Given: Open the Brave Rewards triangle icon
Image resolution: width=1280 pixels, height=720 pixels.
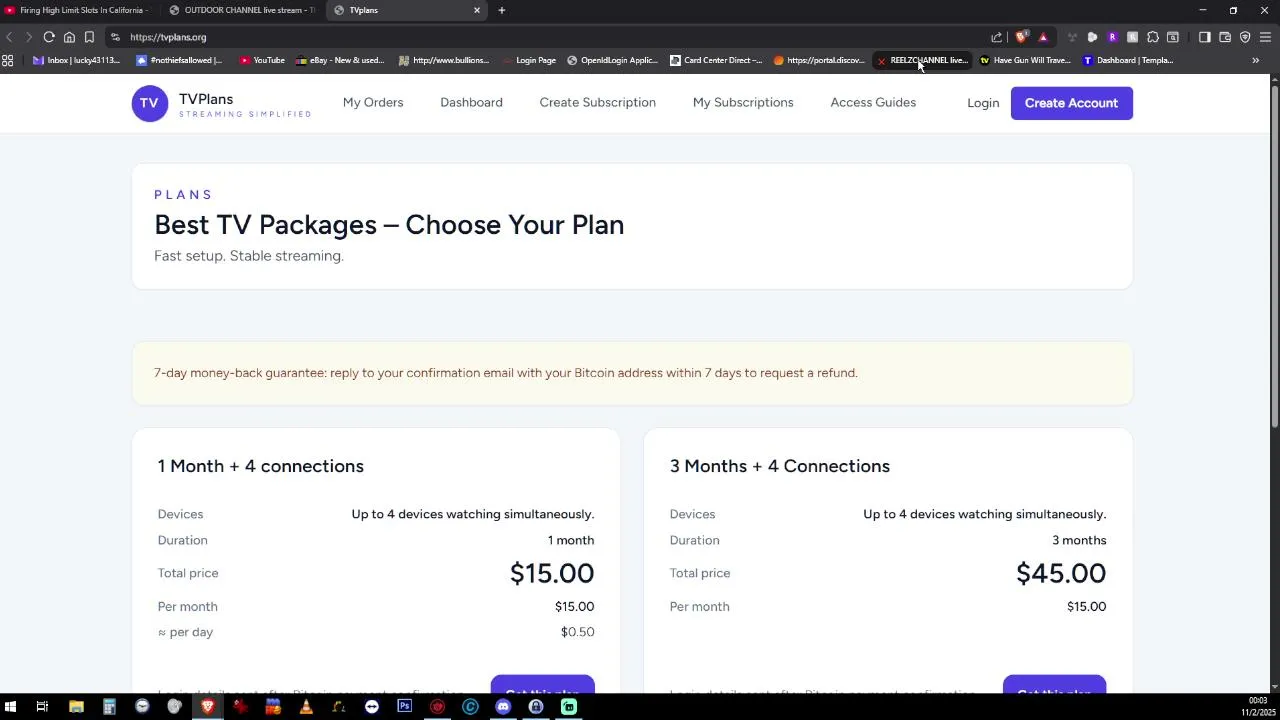Looking at the screenshot, I should pyautogui.click(x=1043, y=37).
